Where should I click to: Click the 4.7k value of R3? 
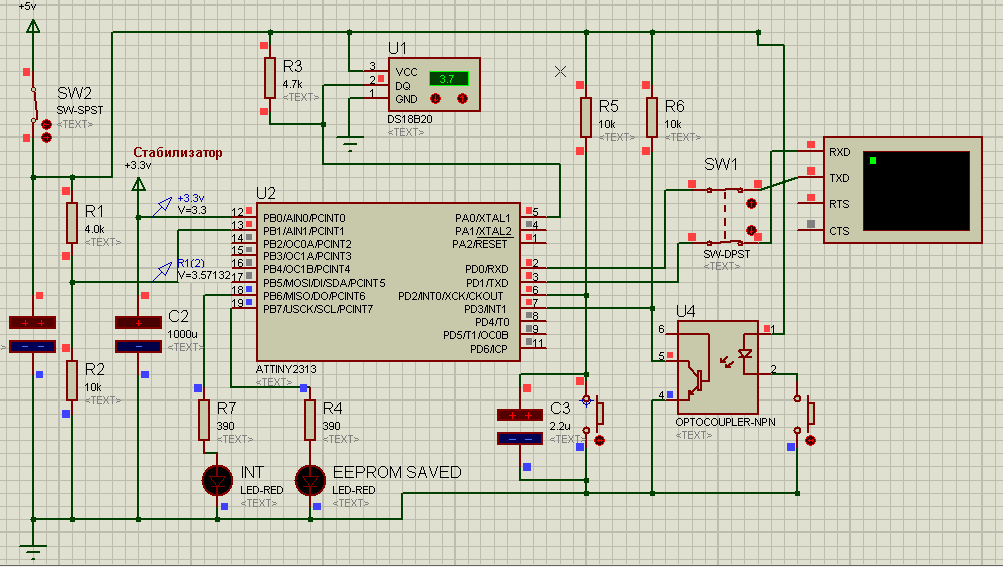[x=292, y=84]
